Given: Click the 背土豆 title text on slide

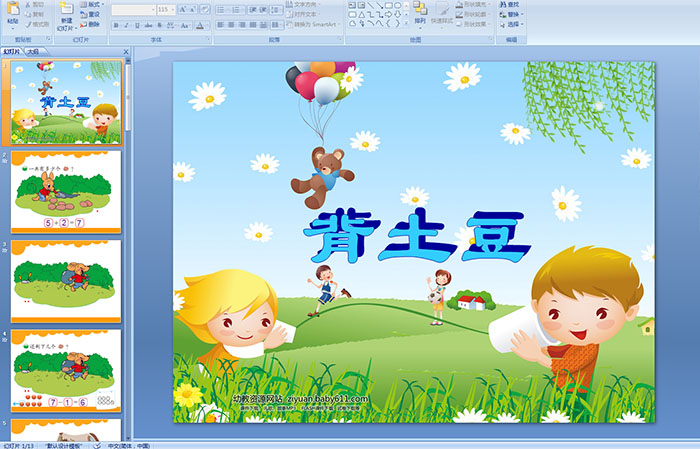Looking at the screenshot, I should click(x=416, y=236).
